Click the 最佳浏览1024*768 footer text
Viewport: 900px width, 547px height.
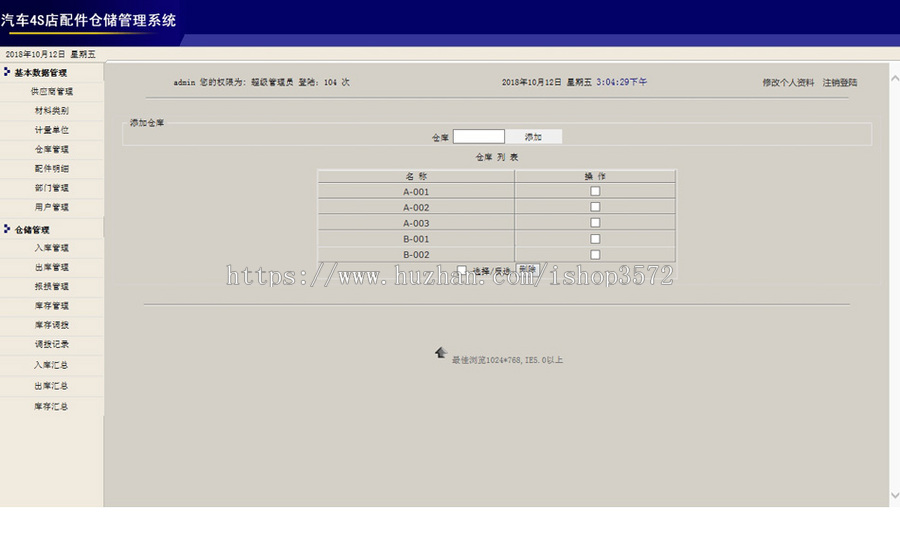pyautogui.click(x=507, y=360)
